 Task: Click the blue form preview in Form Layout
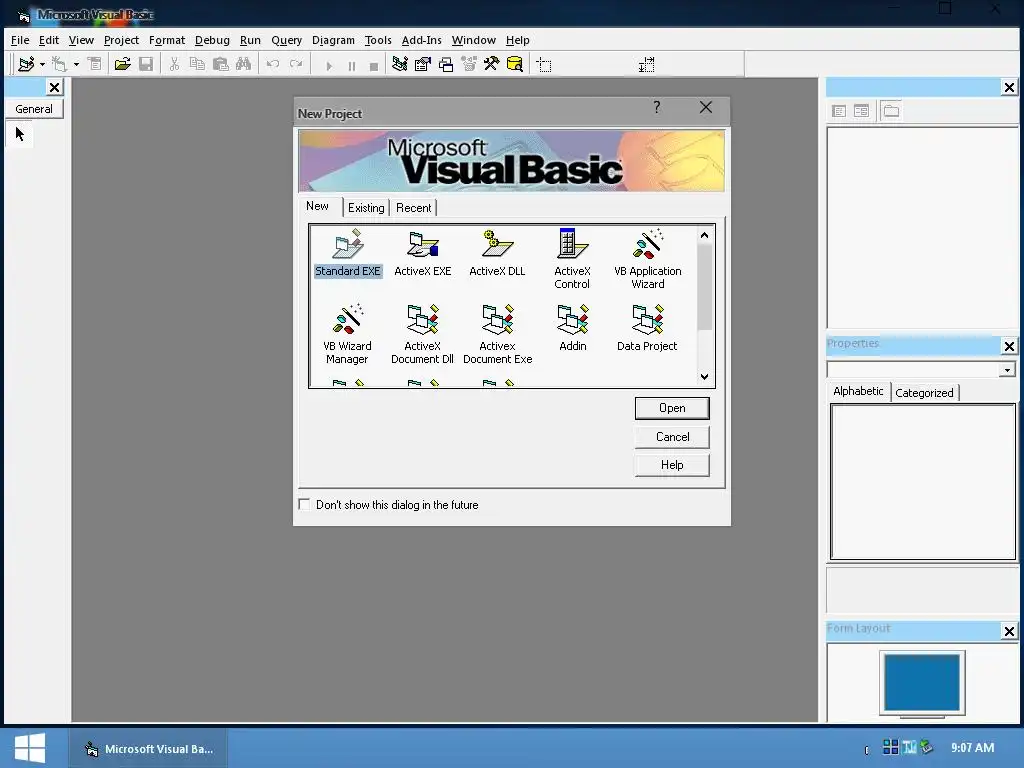(x=922, y=682)
